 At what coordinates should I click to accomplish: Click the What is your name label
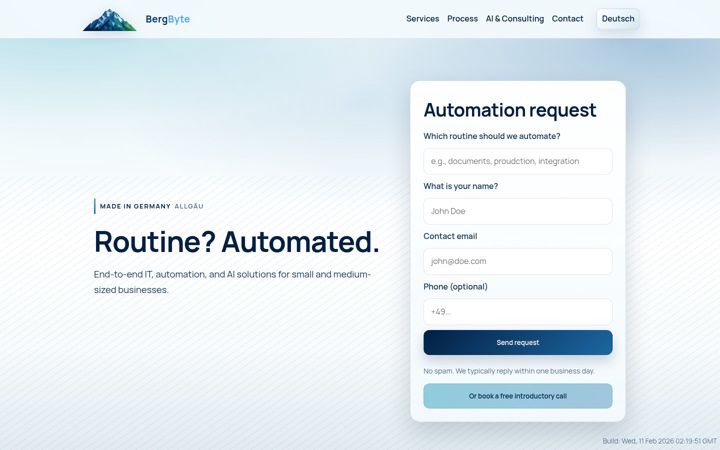pyautogui.click(x=461, y=186)
